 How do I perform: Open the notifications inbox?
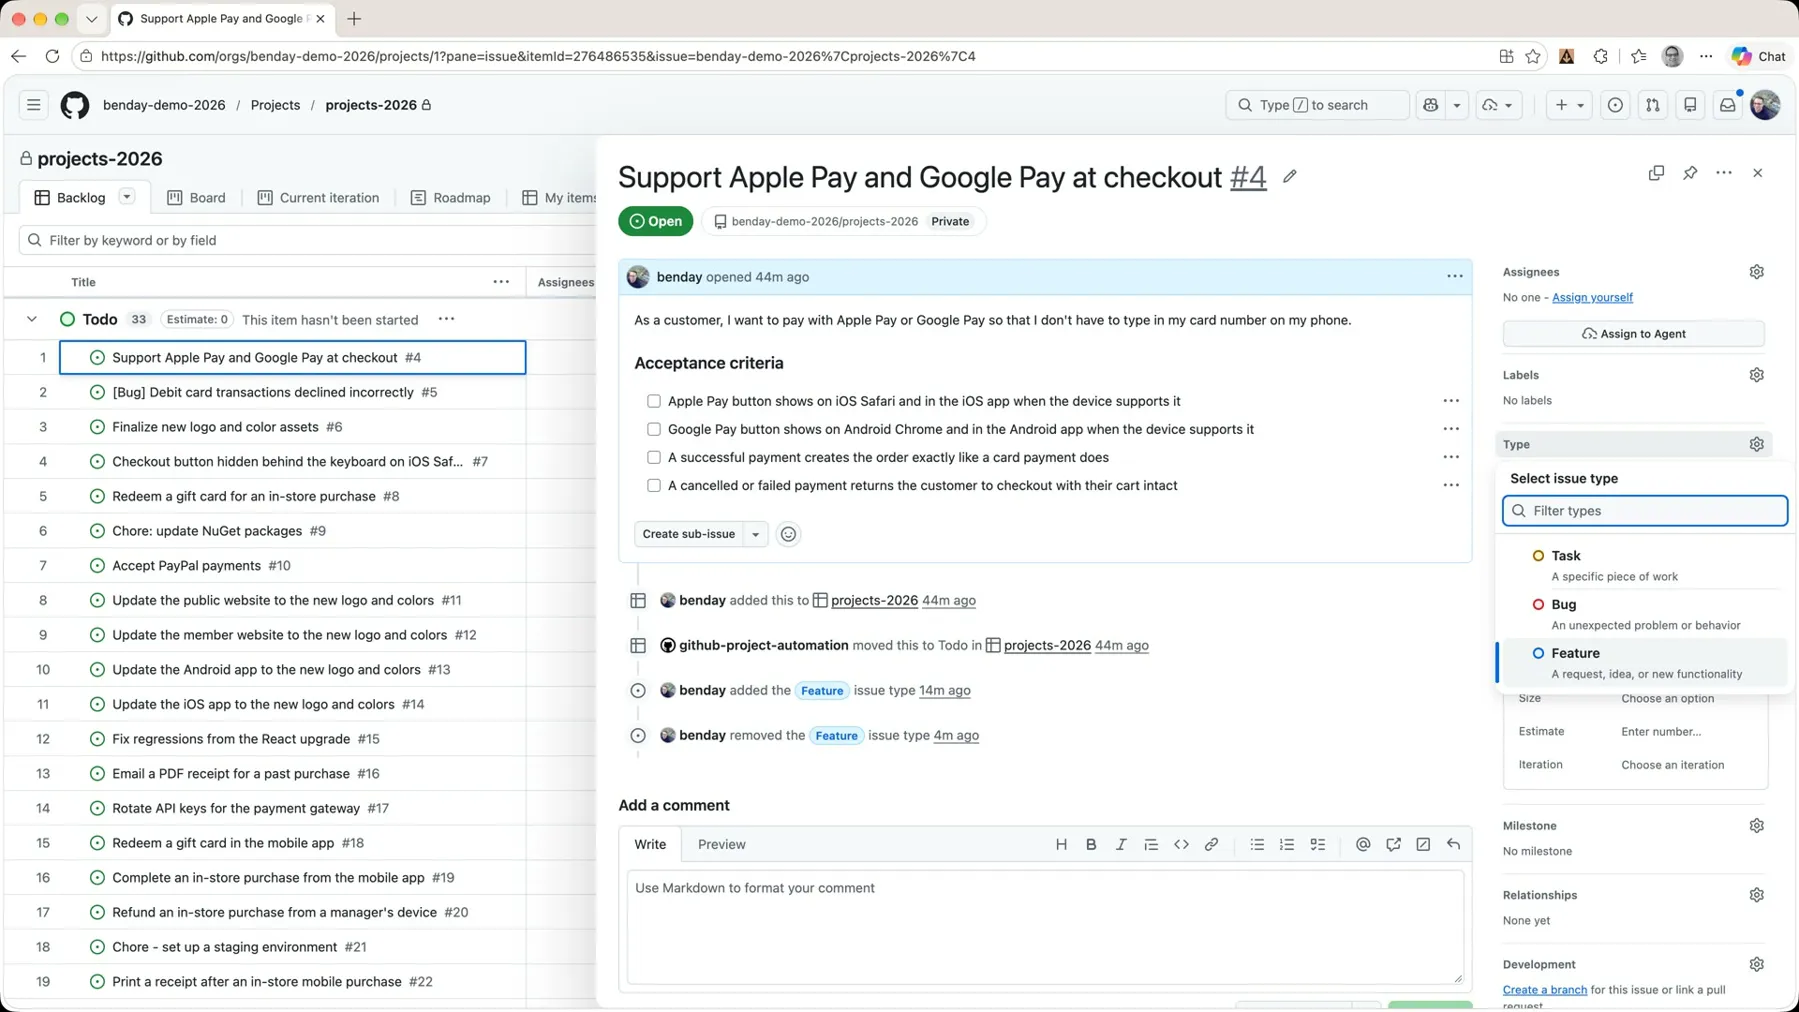[1727, 105]
